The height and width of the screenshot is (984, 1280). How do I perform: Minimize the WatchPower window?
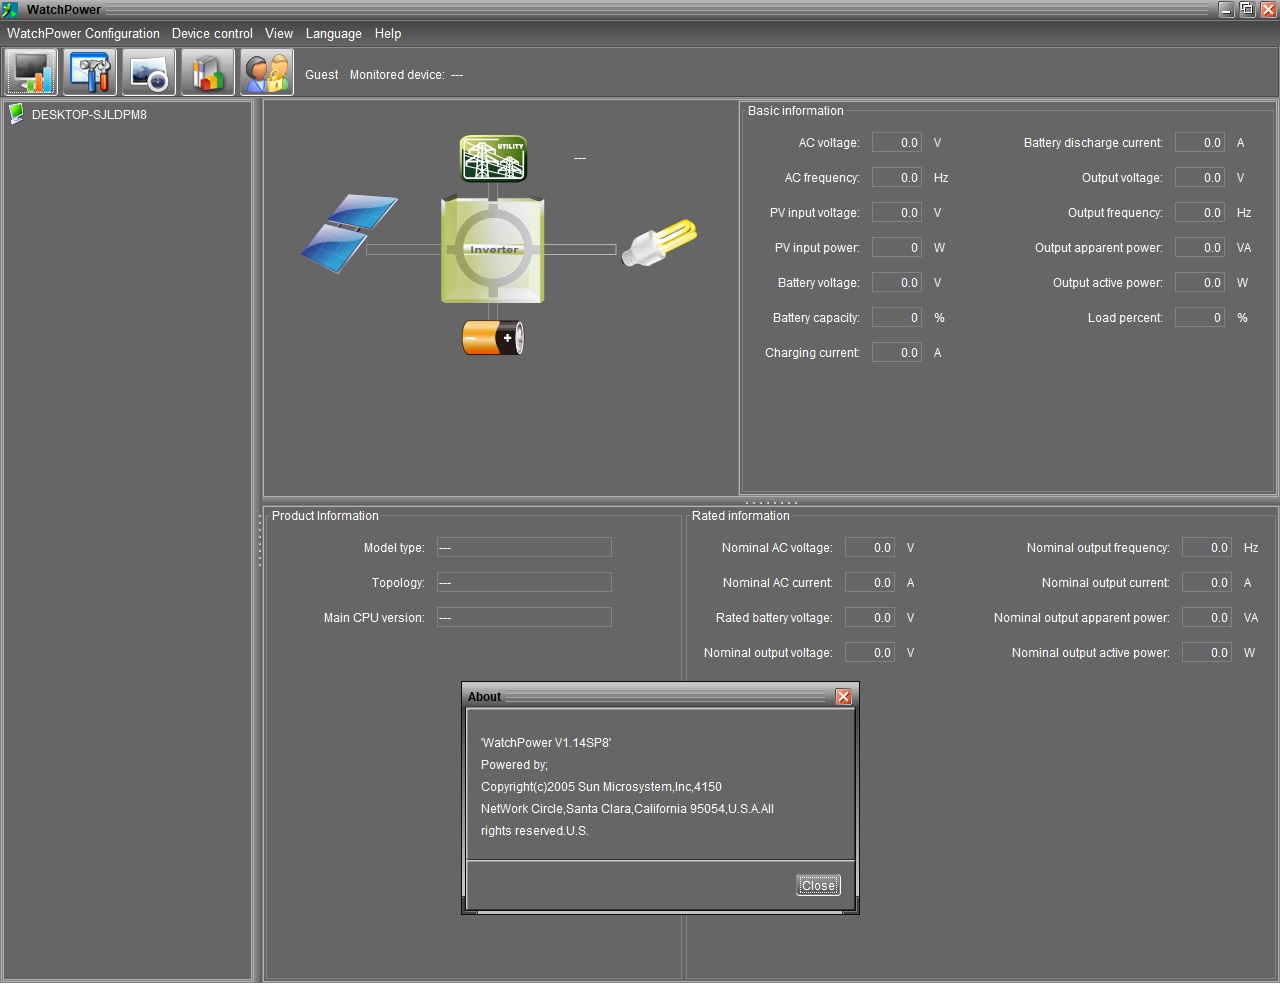1227,9
